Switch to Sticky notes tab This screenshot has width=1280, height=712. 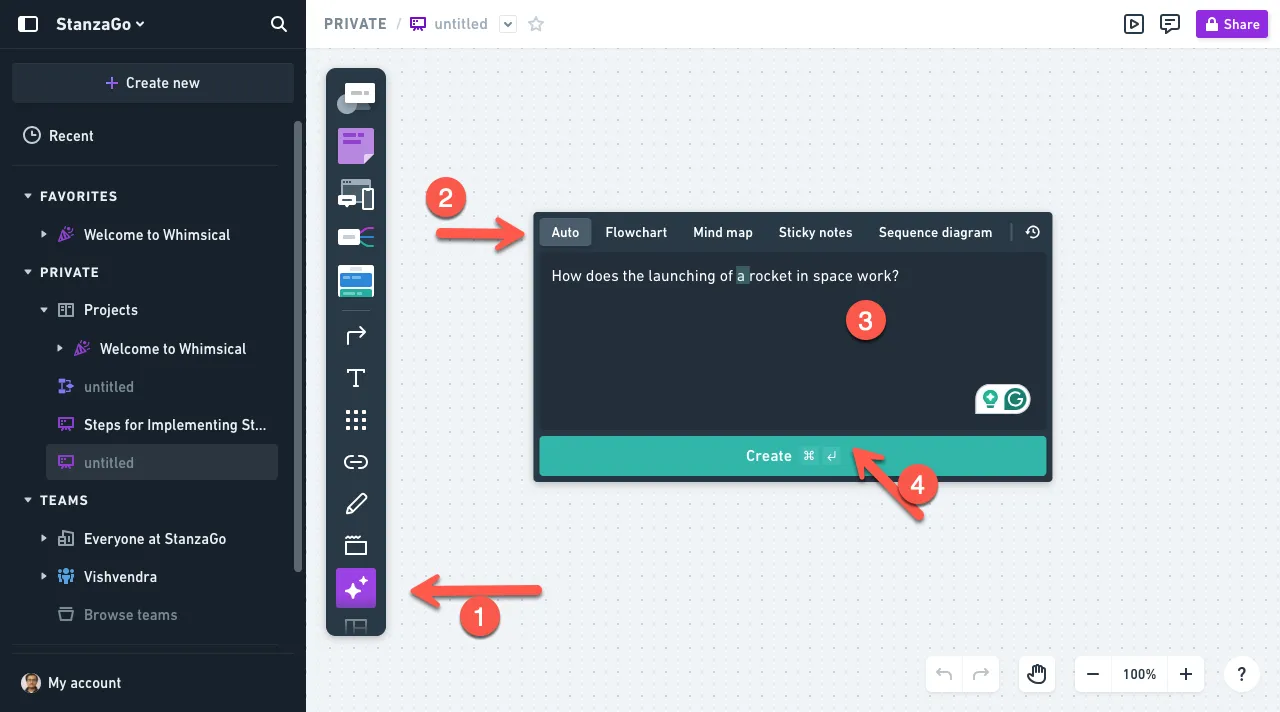coord(816,232)
